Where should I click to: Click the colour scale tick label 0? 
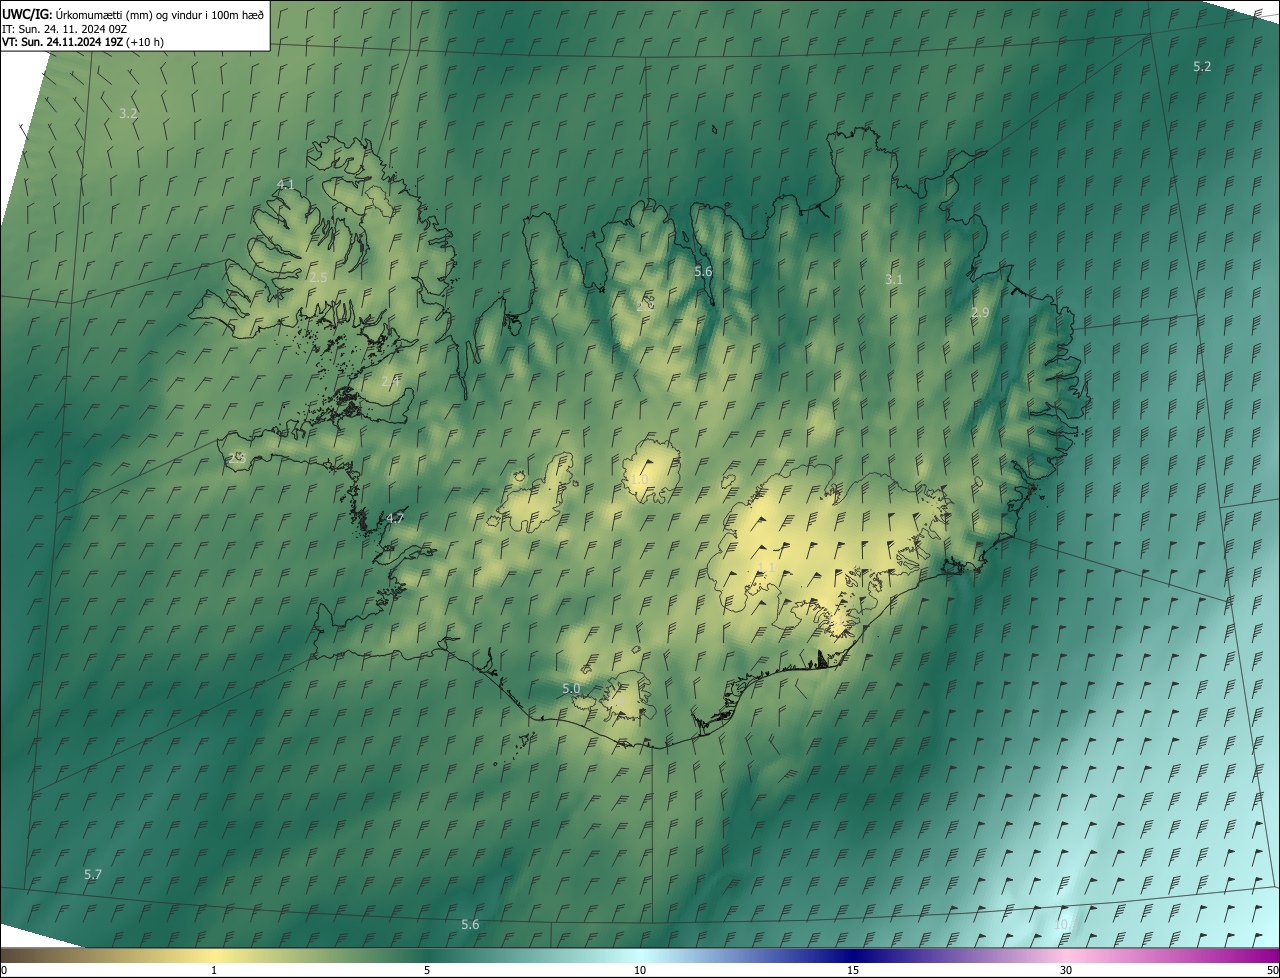click(4, 970)
